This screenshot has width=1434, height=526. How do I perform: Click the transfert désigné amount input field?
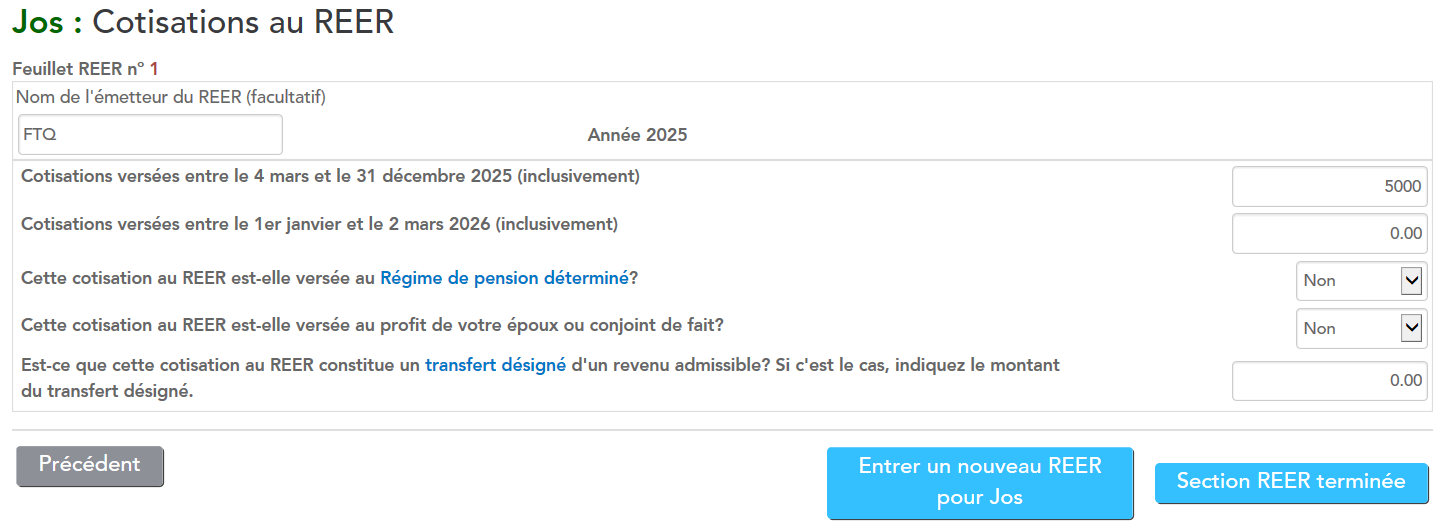pos(1329,381)
